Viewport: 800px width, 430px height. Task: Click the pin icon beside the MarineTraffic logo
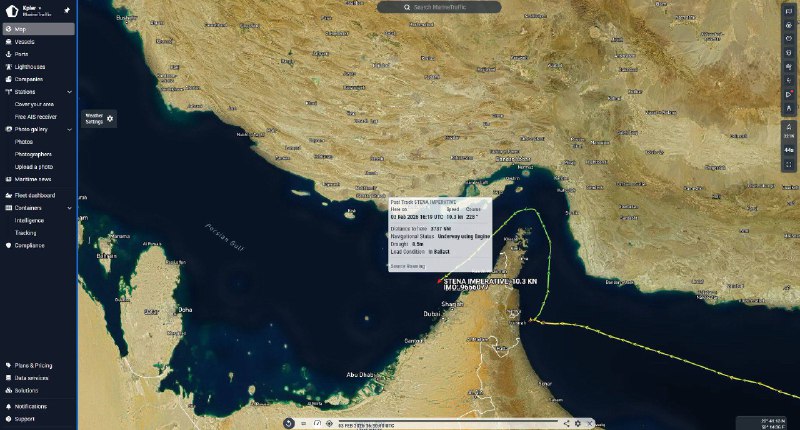pos(66,9)
